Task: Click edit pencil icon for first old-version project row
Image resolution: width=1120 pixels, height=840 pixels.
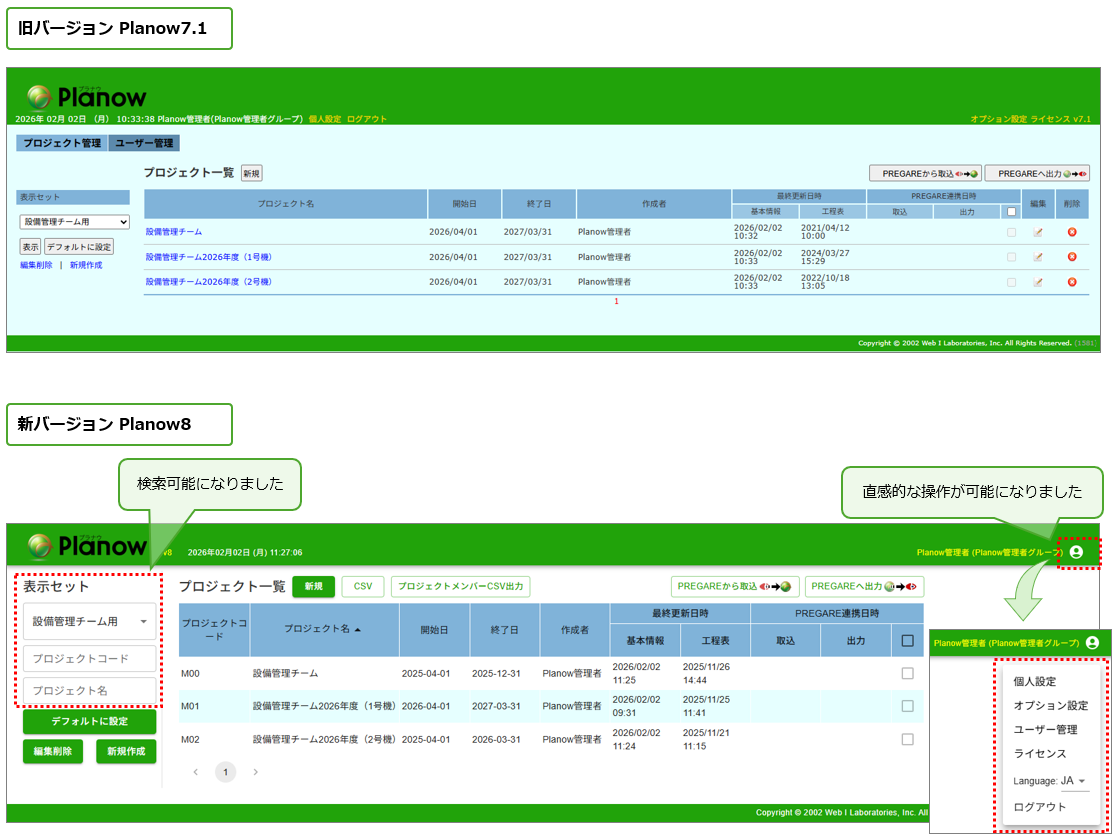Action: click(x=1038, y=232)
